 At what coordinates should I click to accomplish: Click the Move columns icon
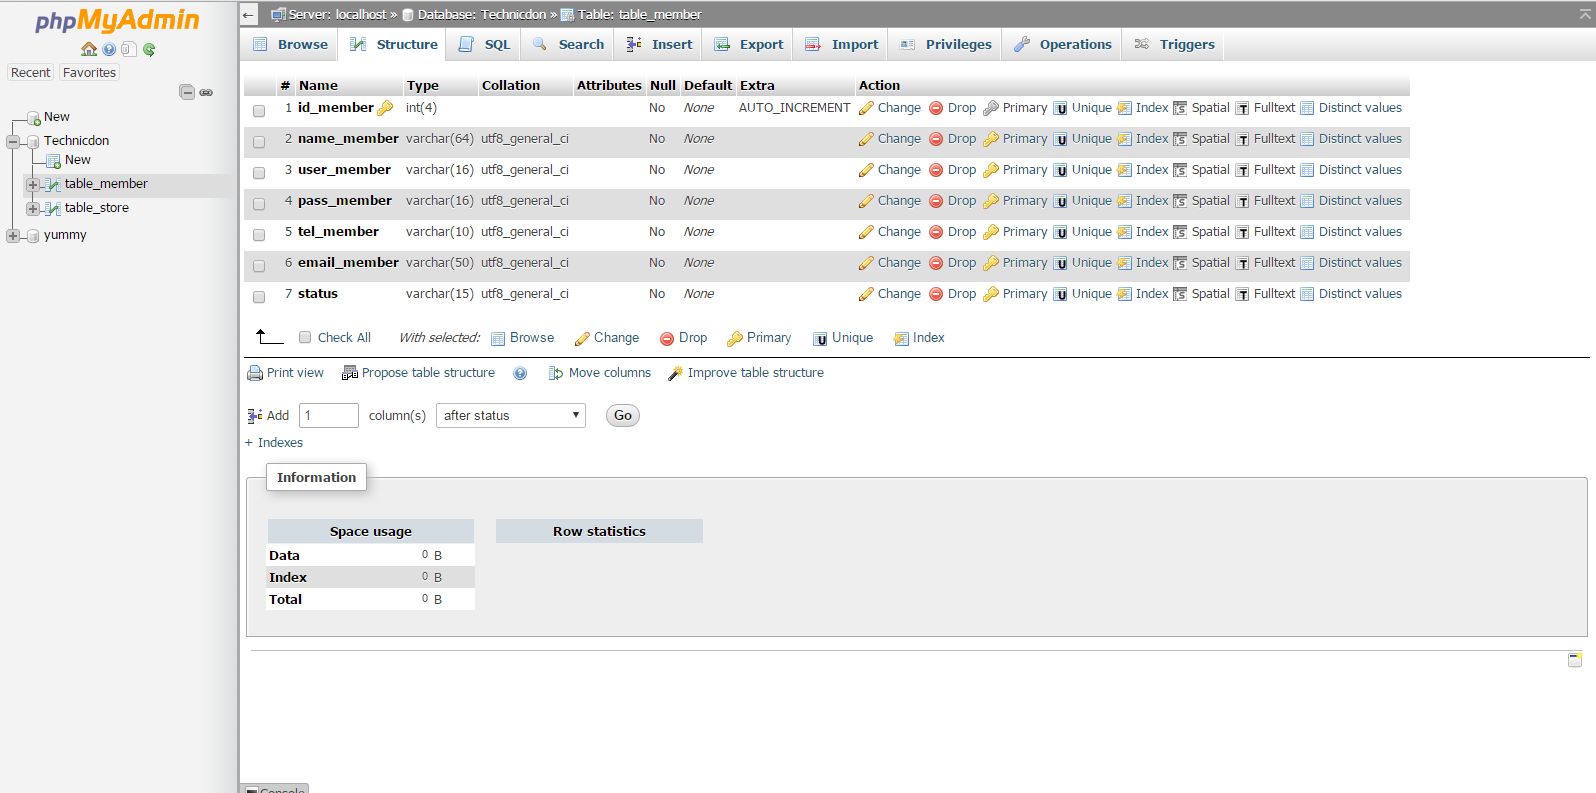pyautogui.click(x=556, y=373)
